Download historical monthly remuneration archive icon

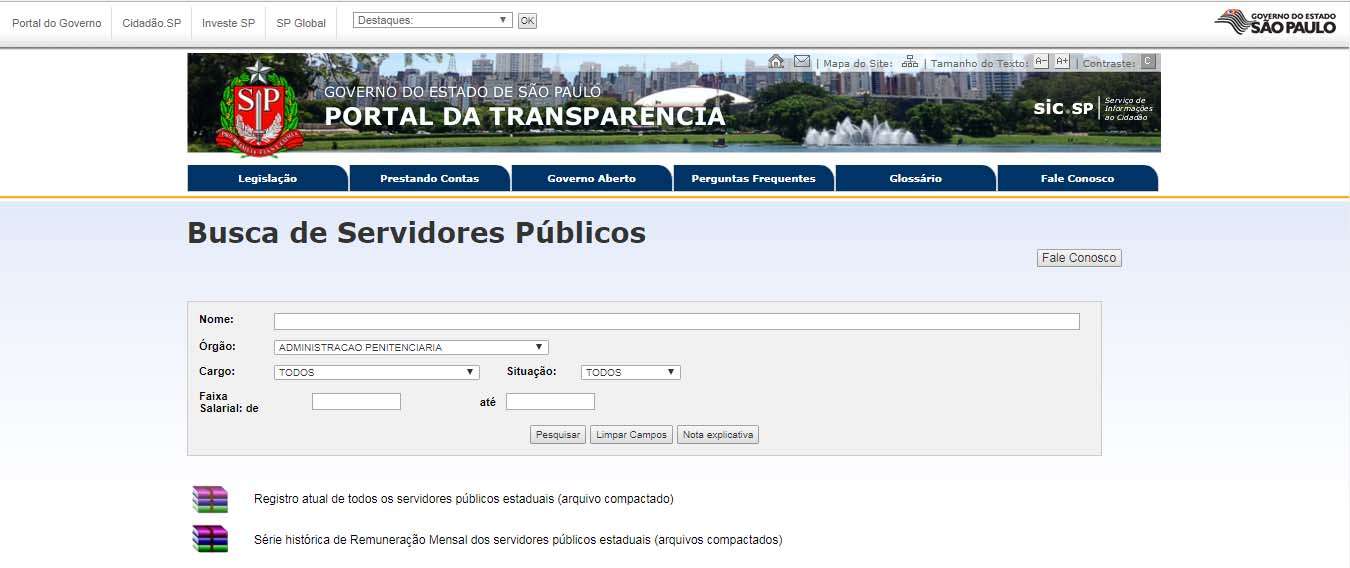(210, 540)
